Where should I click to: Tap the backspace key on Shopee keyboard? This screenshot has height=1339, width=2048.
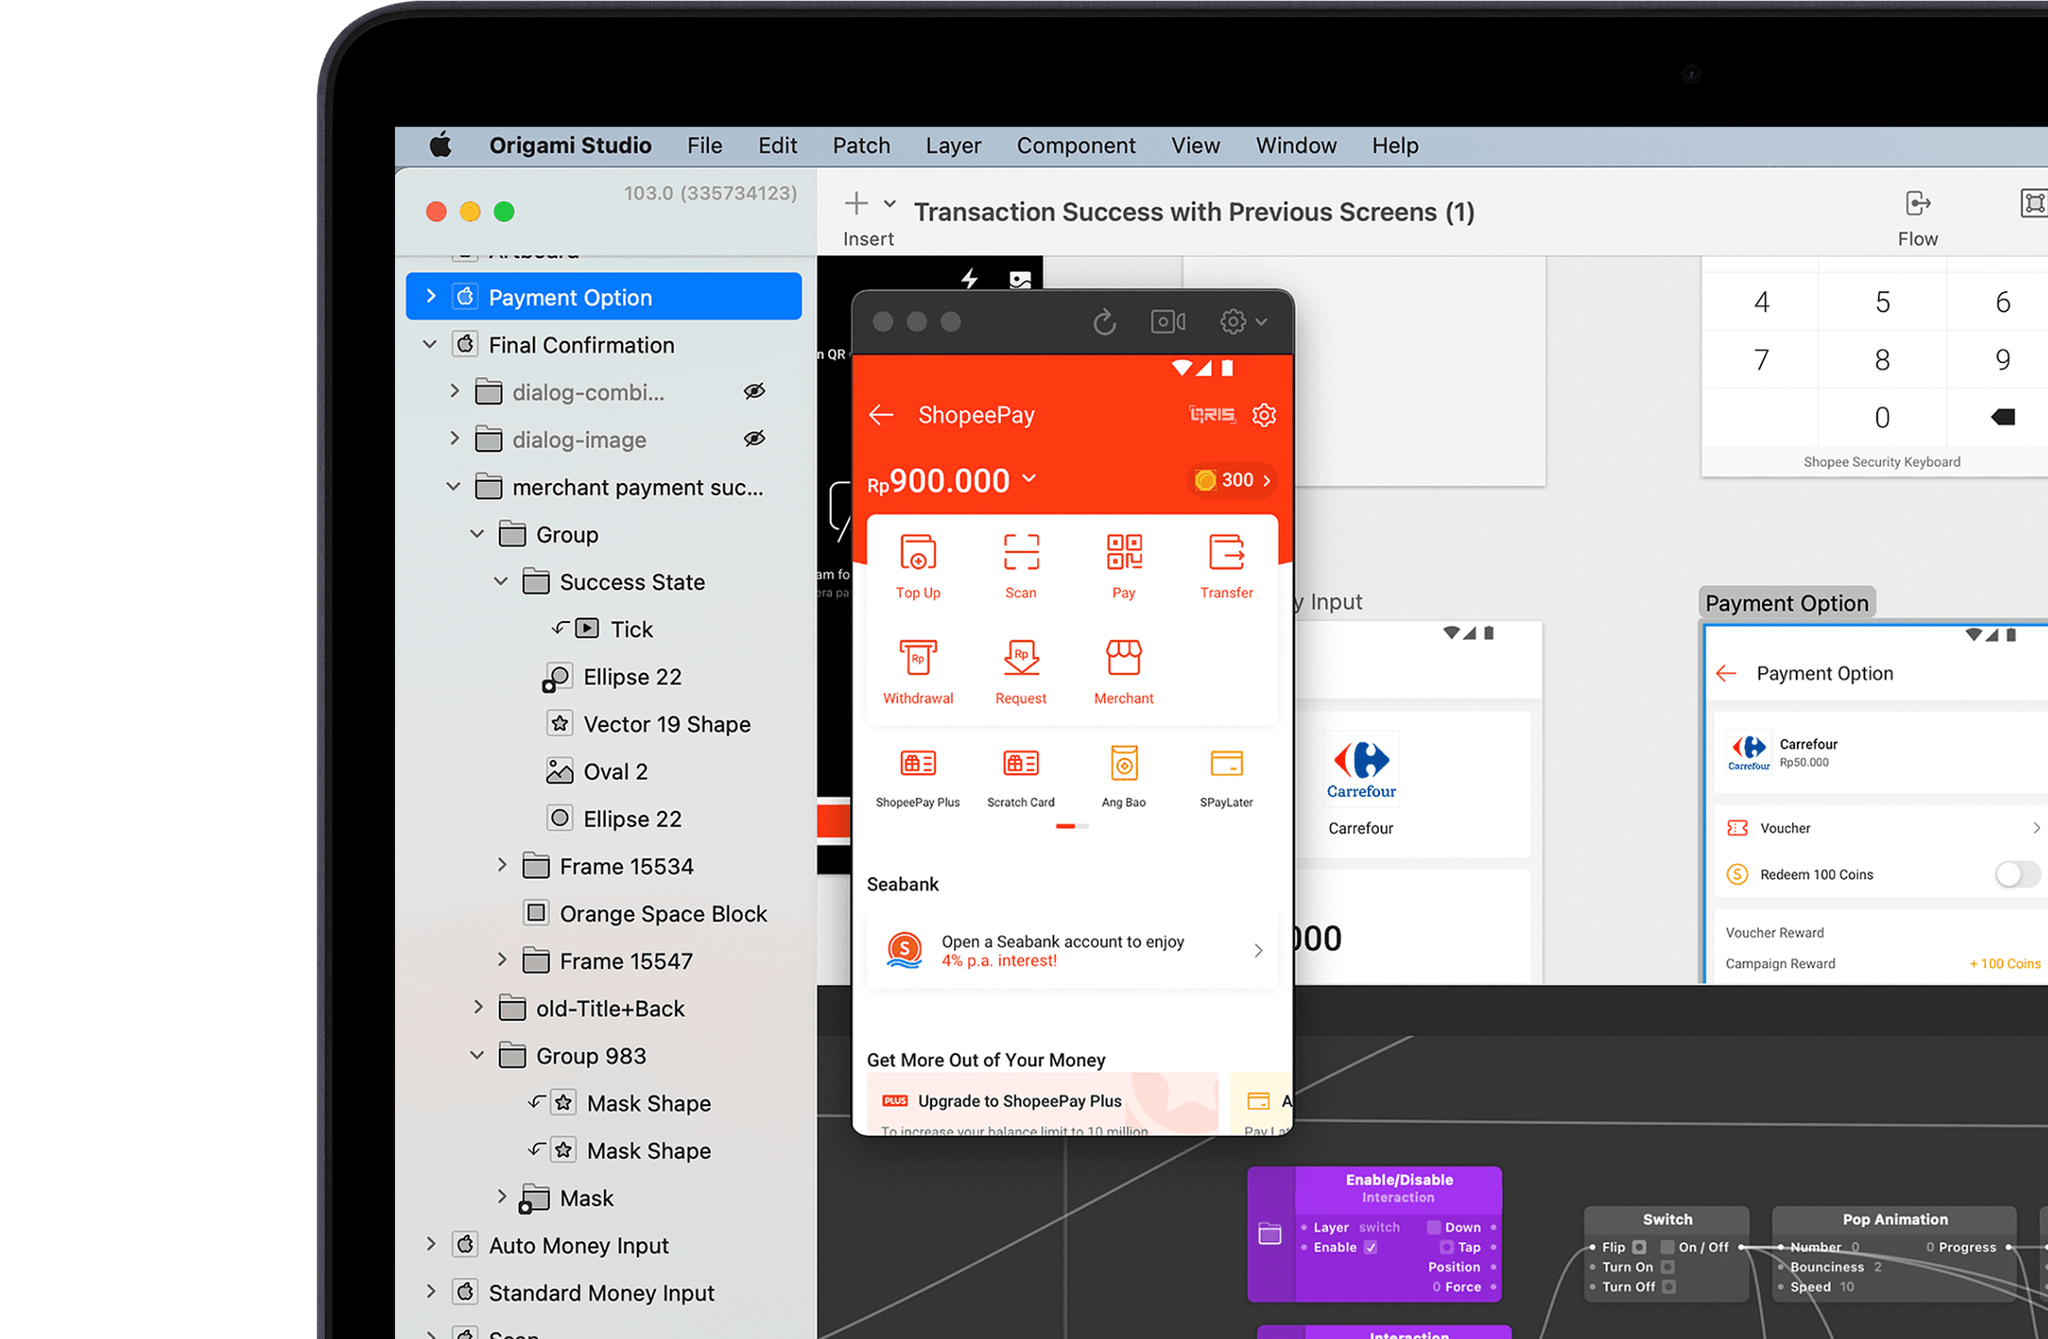tap(2003, 417)
